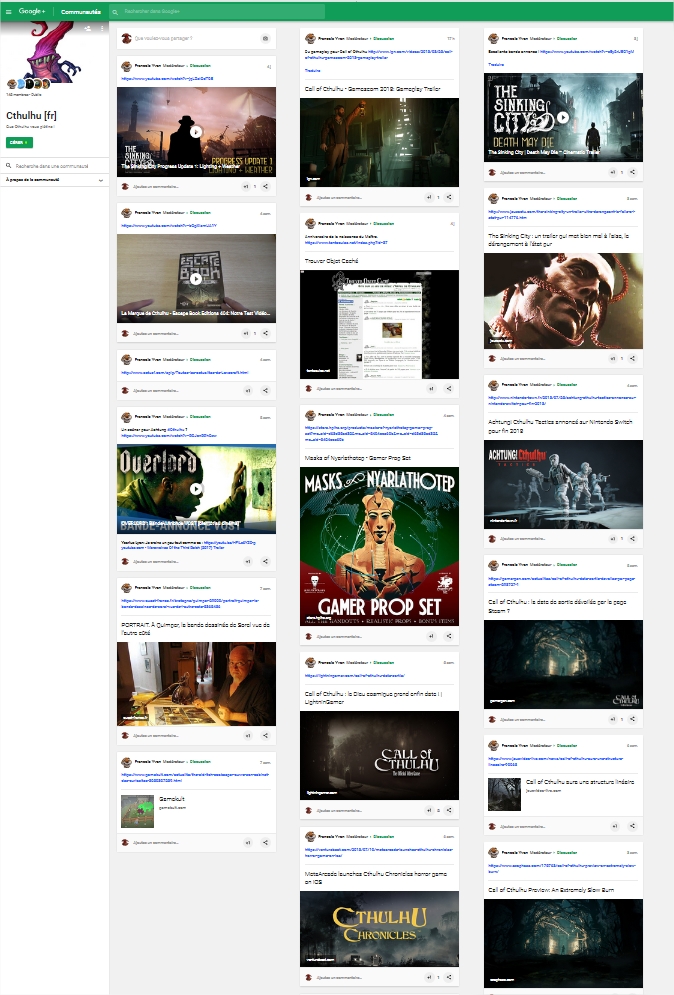Share the 'Trouver Objet Caché' post
This screenshot has width=674, height=995.
(449, 388)
